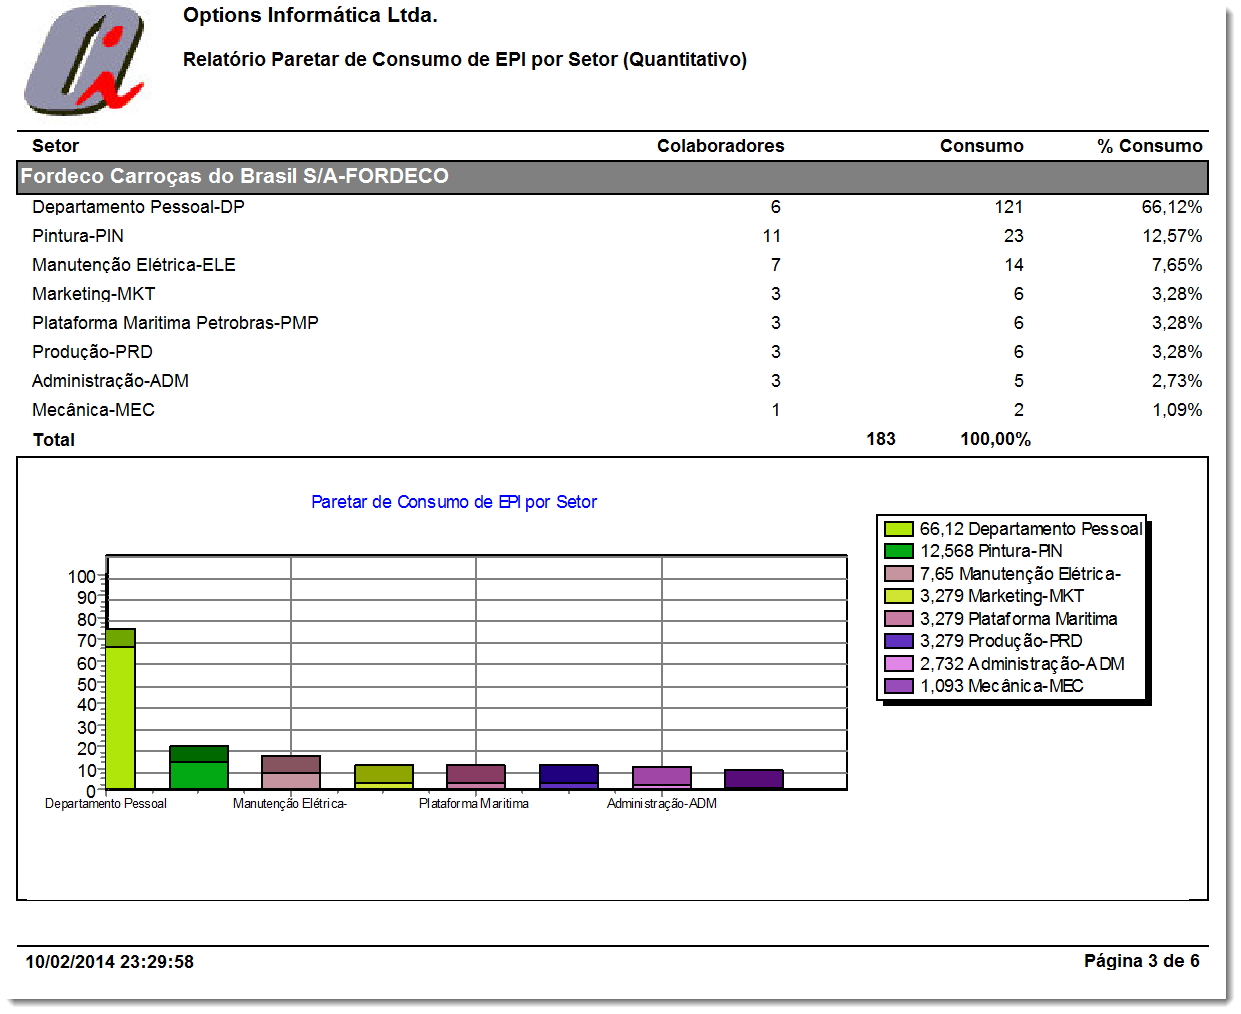1241x1014 pixels.
Task: Click legend entry '66,12 Departamento Pessoal'
Action: (x=1031, y=529)
